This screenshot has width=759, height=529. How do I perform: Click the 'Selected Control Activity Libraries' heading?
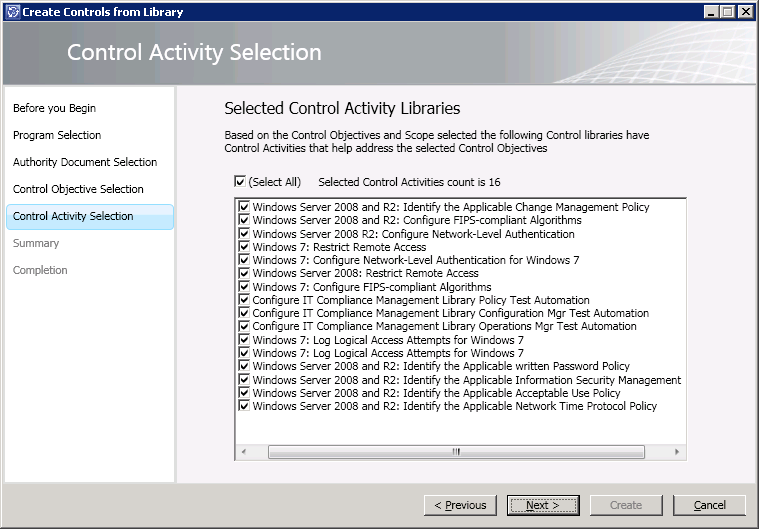point(342,108)
